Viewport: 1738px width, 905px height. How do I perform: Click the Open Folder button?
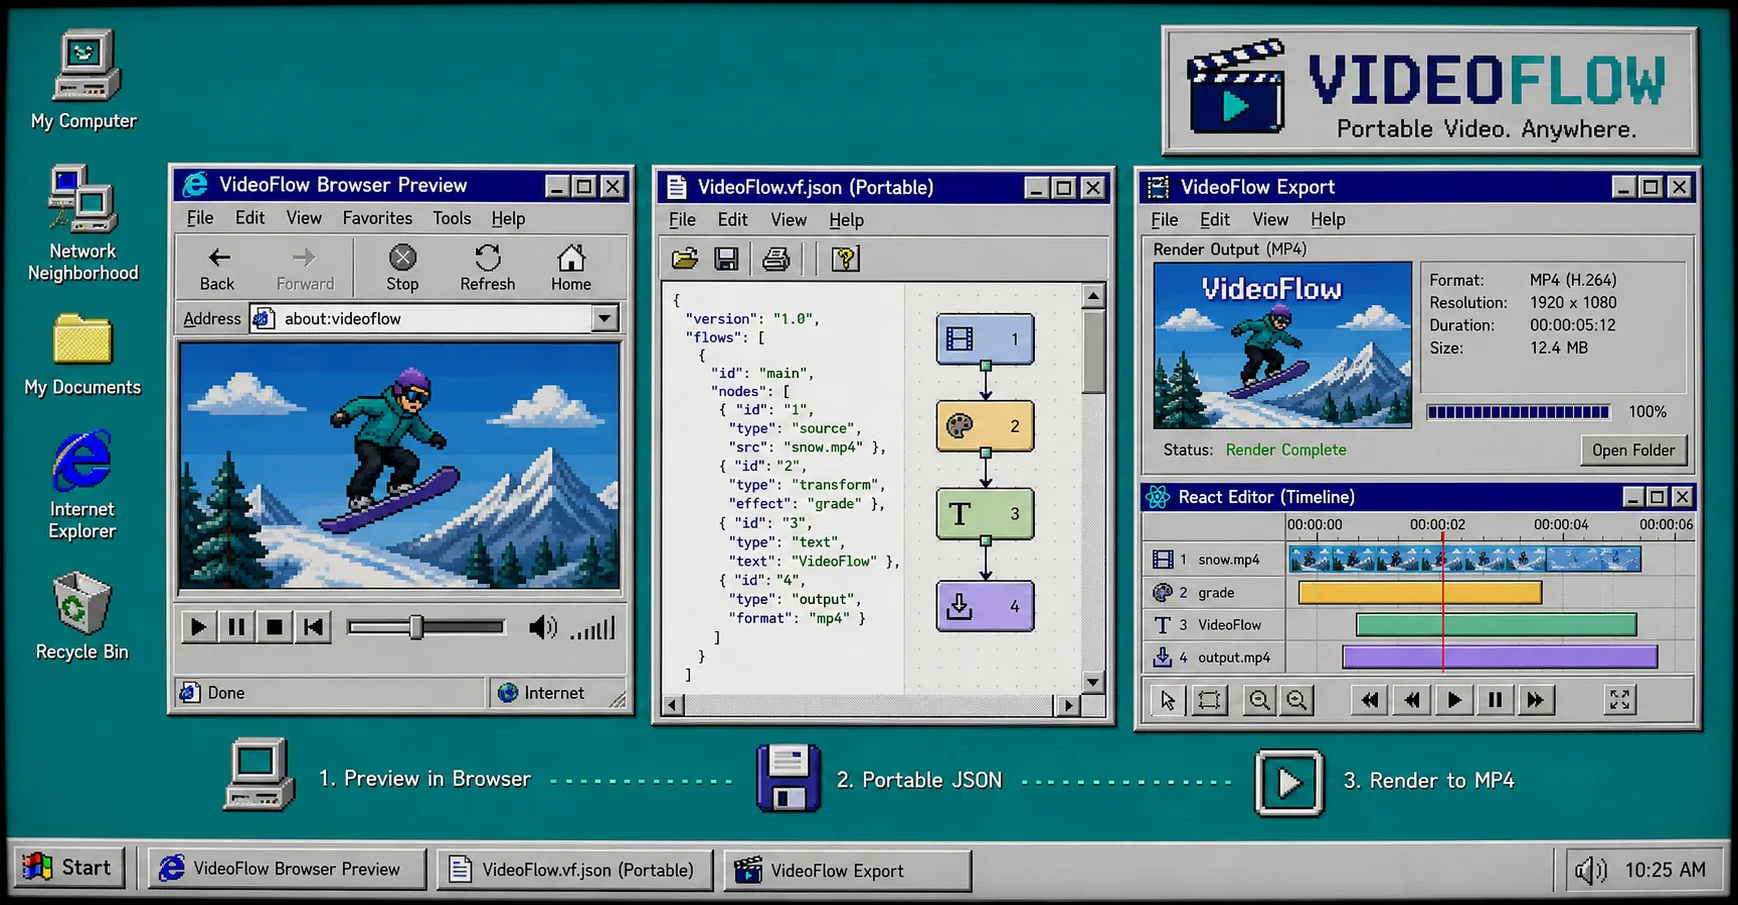point(1634,450)
